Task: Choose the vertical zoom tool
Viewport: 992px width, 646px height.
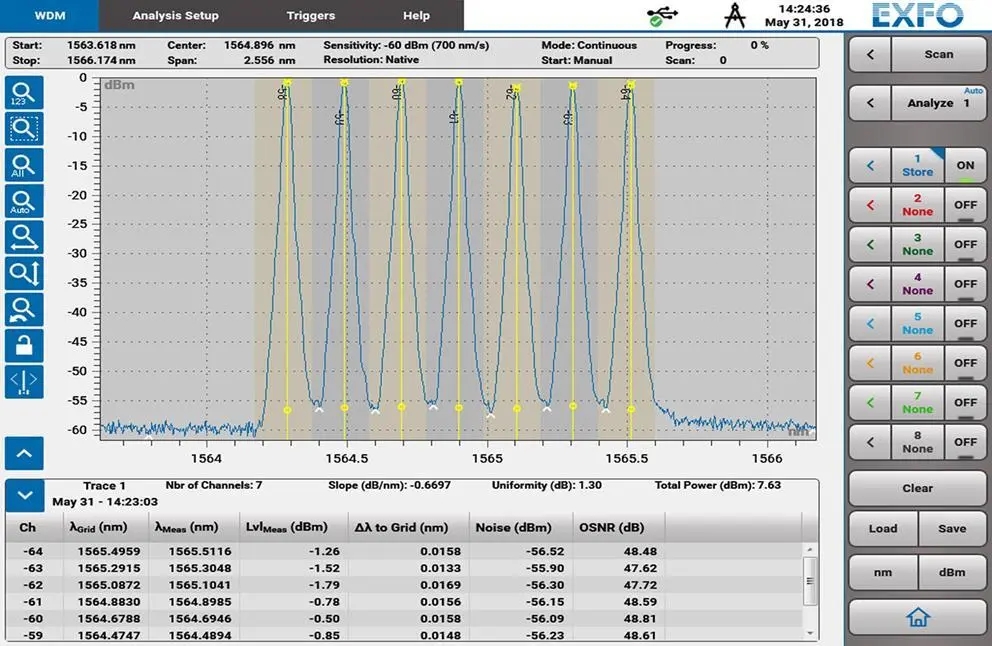Action: 24,272
